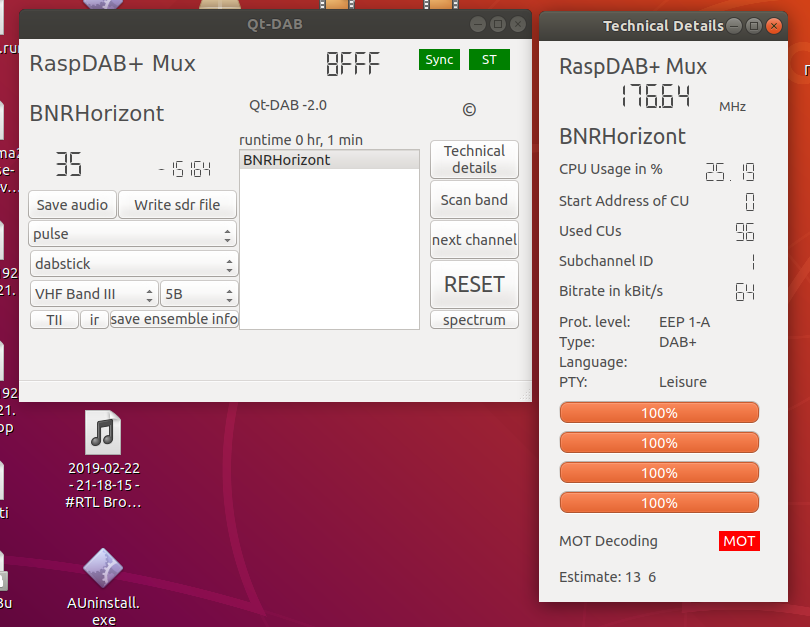Click the TII button

click(54, 320)
